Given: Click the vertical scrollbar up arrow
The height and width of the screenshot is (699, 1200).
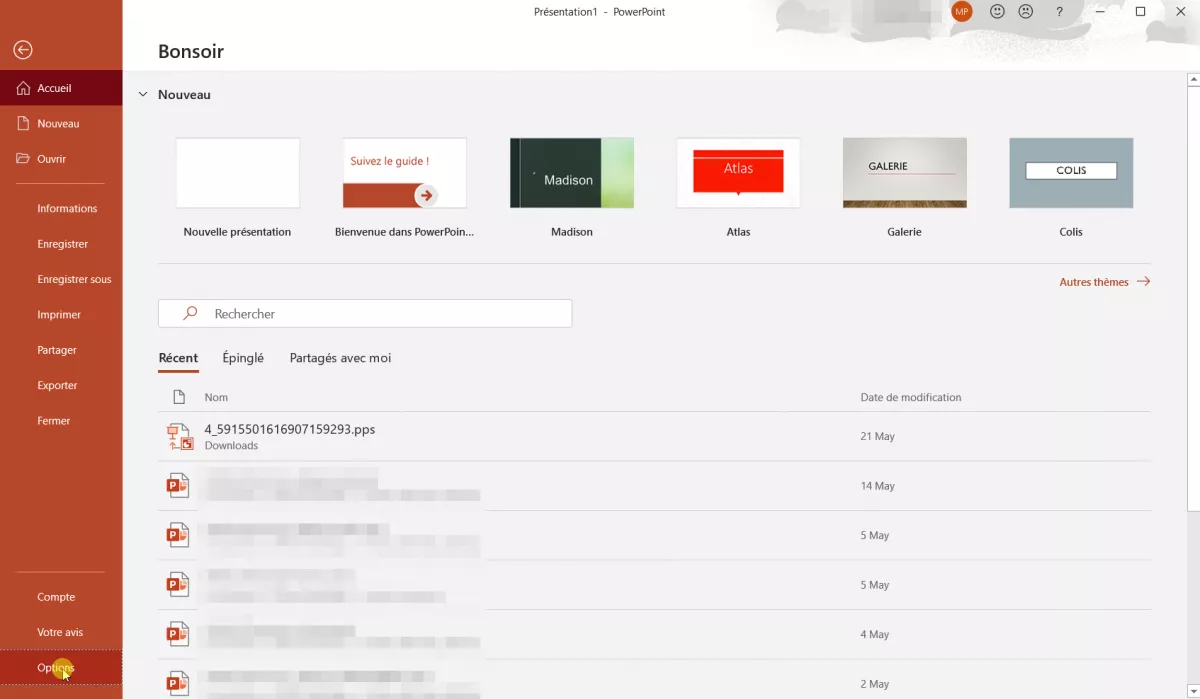Looking at the screenshot, I should coord(1192,78).
